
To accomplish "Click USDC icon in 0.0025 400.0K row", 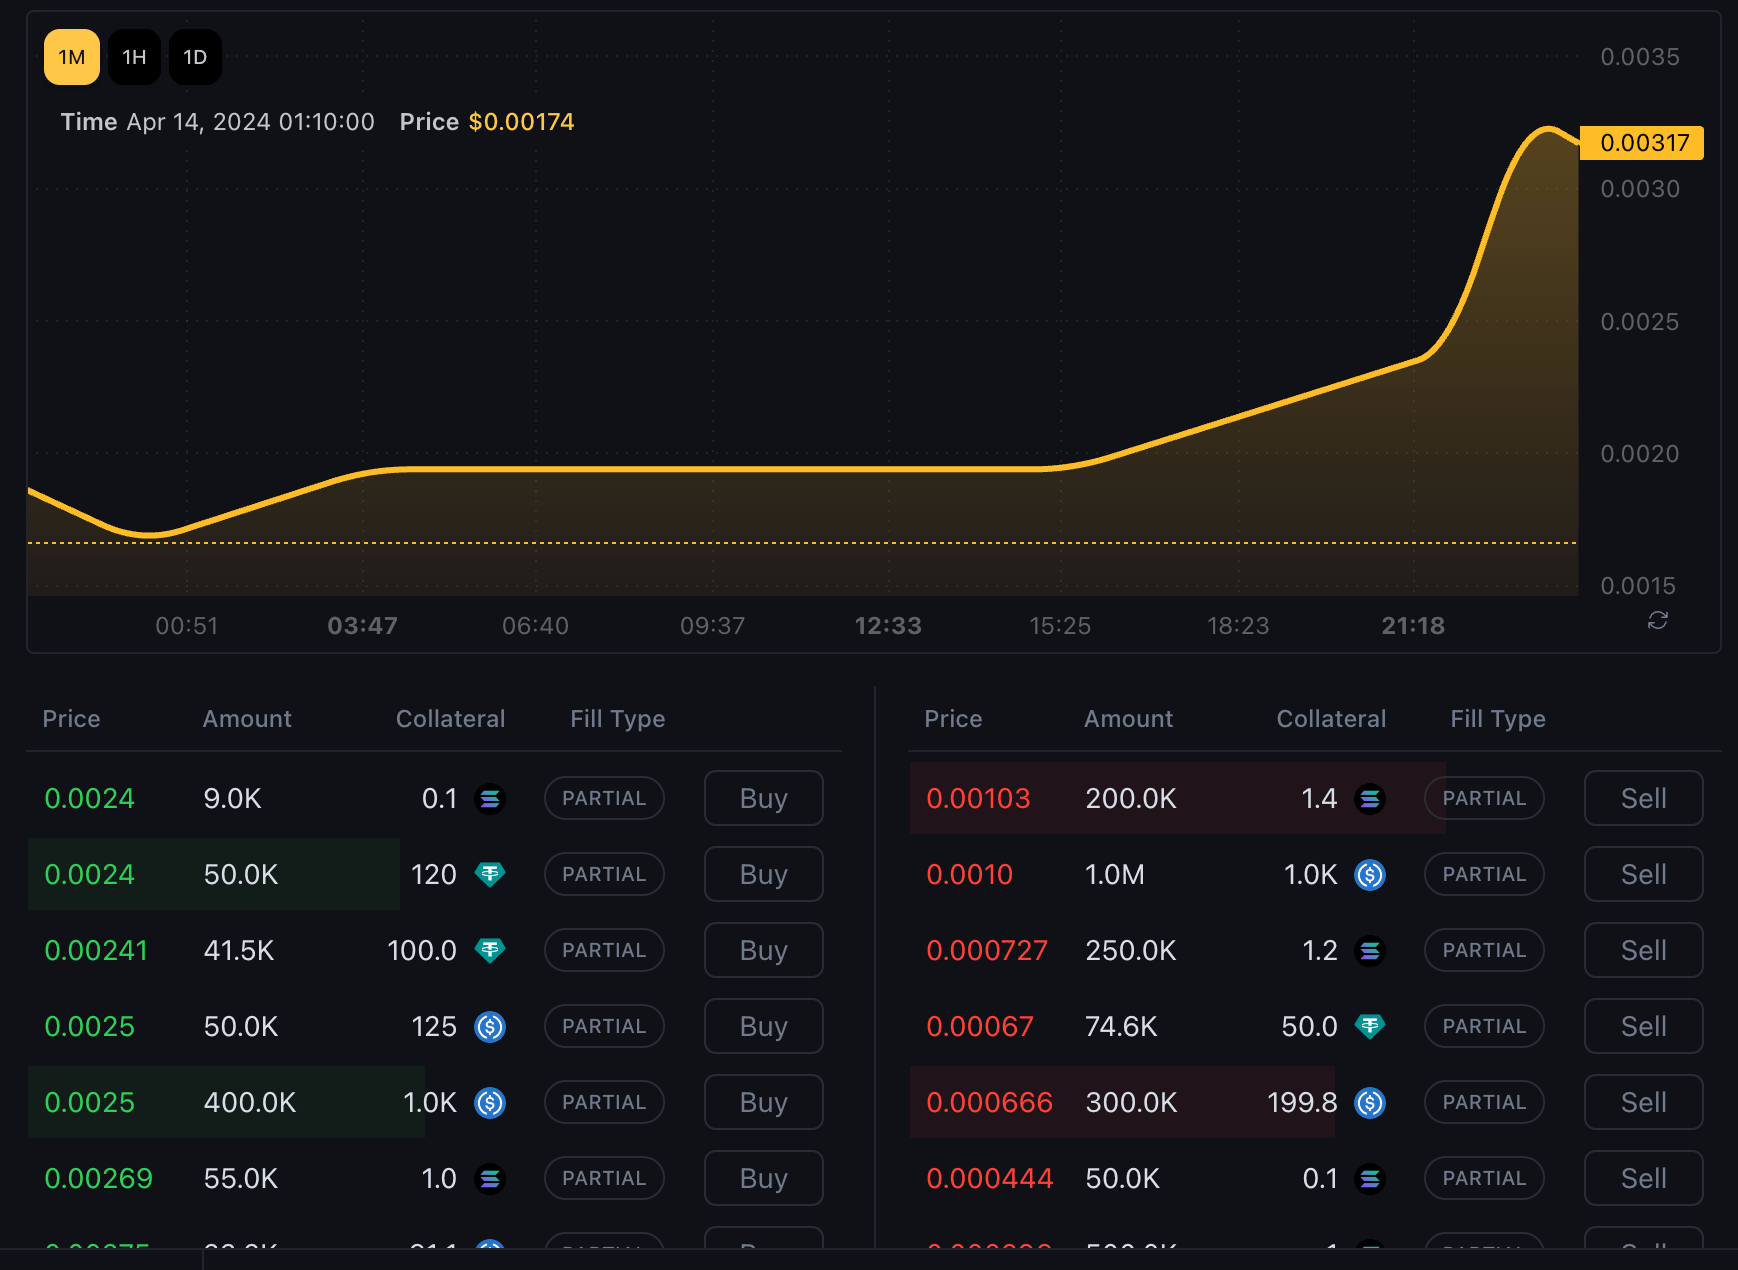I will (490, 1103).
